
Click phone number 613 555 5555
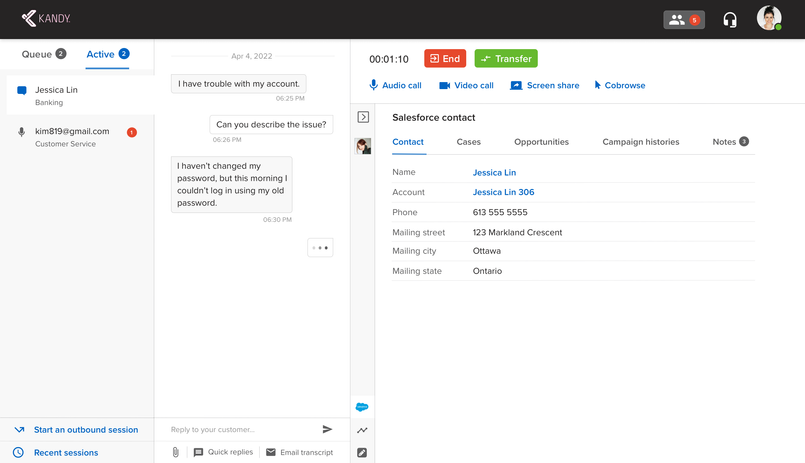500,212
